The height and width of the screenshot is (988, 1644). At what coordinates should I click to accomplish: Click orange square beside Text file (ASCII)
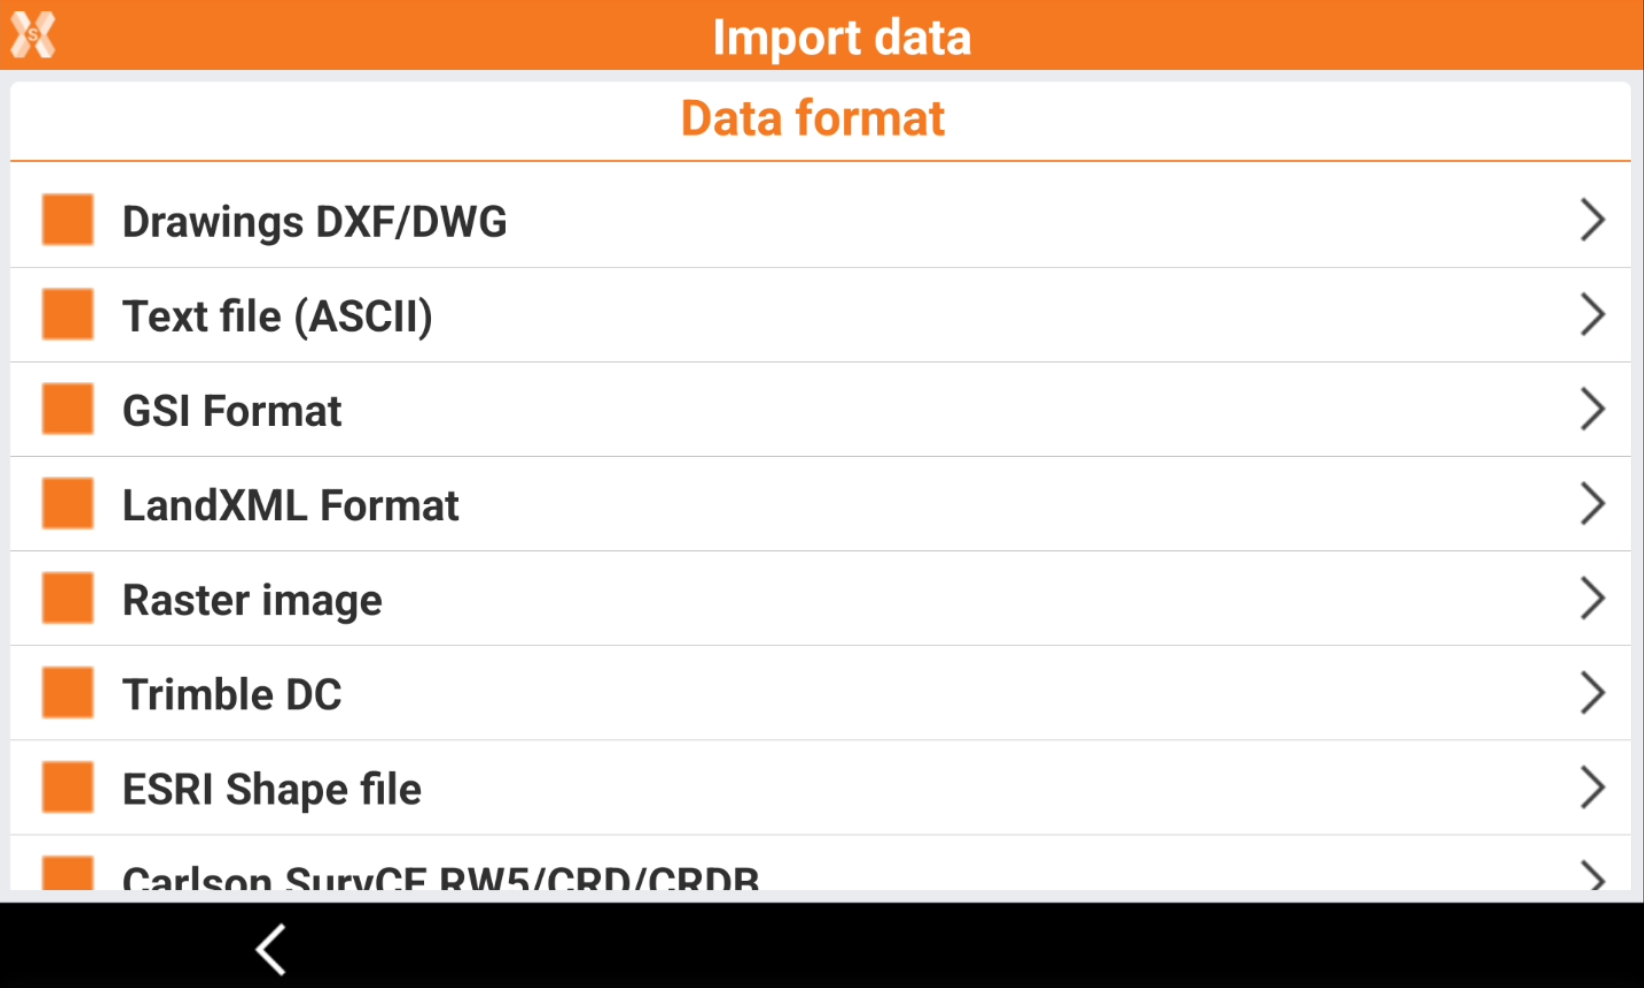68,315
